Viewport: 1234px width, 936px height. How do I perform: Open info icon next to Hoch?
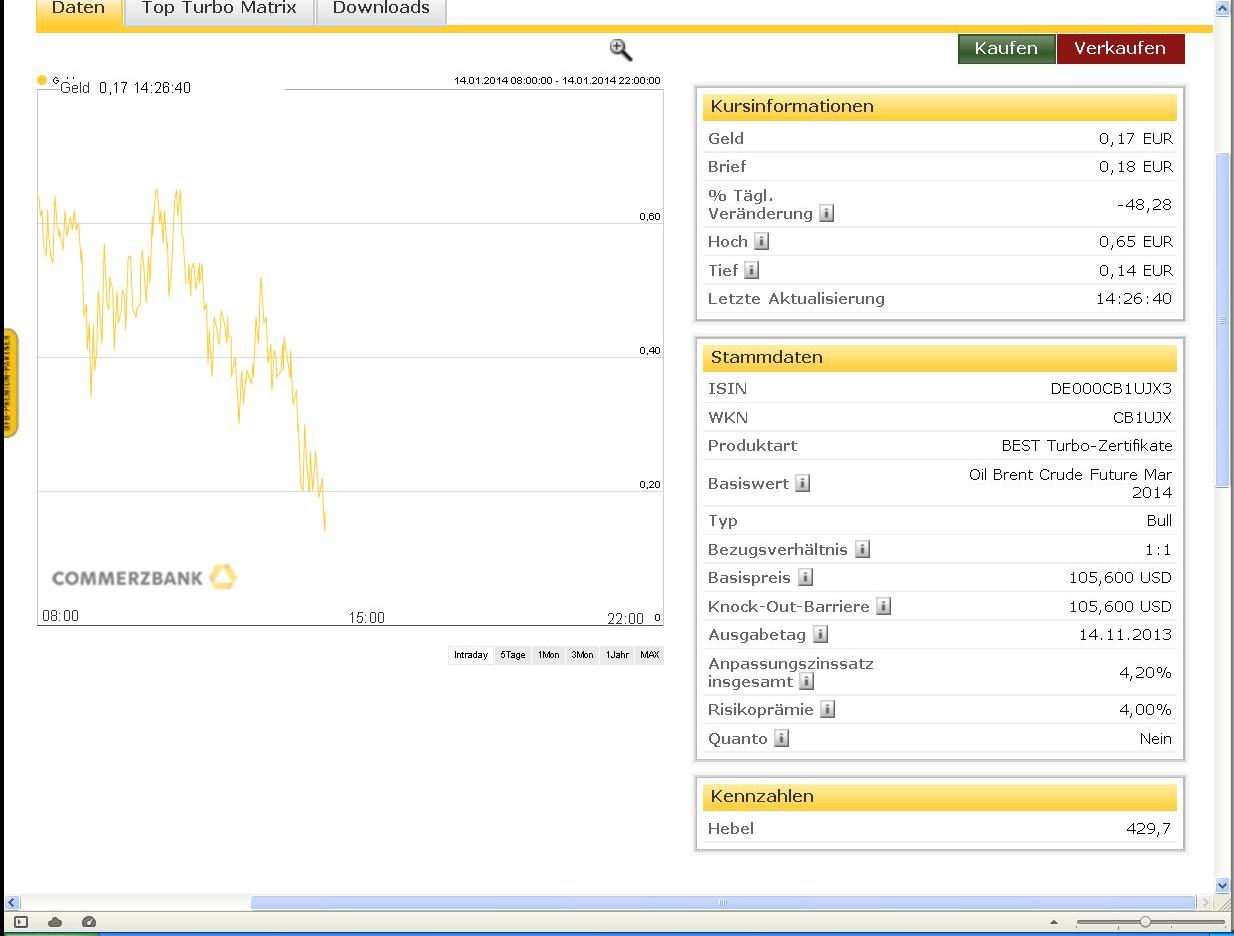[x=761, y=241]
